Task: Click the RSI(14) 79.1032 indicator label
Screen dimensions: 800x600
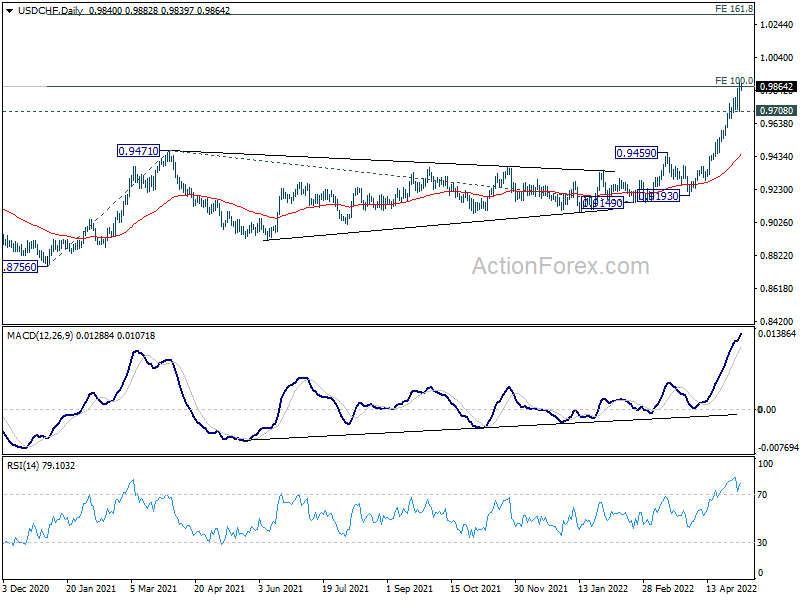Action: pos(41,465)
